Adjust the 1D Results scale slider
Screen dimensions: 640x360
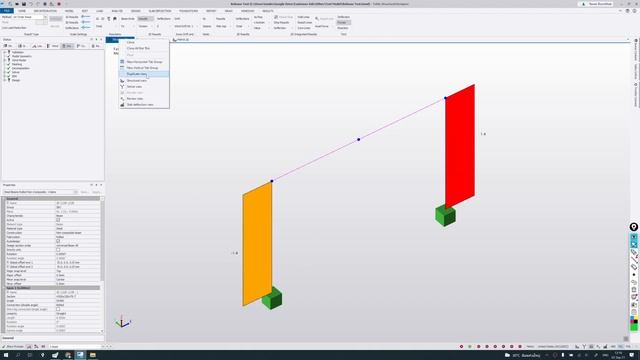click(x=85, y=17)
